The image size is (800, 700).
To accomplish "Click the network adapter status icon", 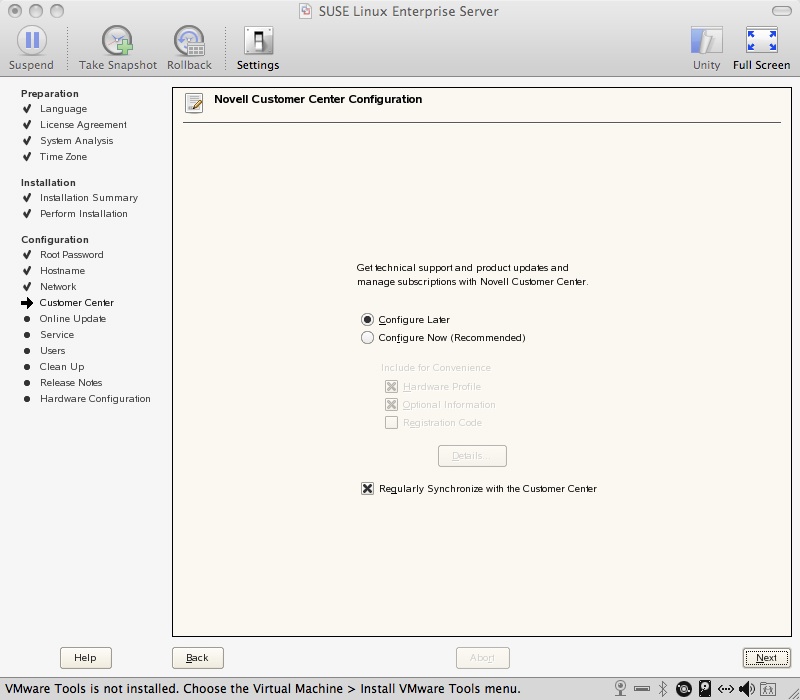I will pyautogui.click(x=726, y=689).
